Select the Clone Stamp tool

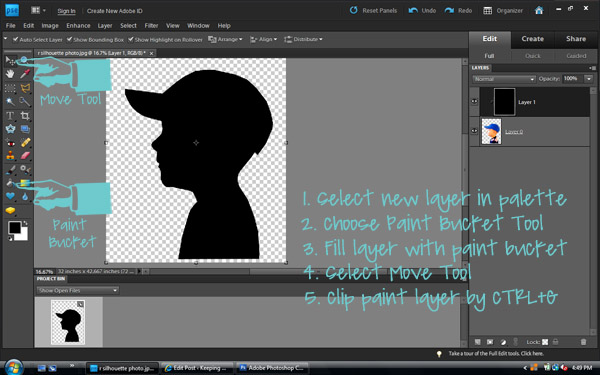(10, 156)
